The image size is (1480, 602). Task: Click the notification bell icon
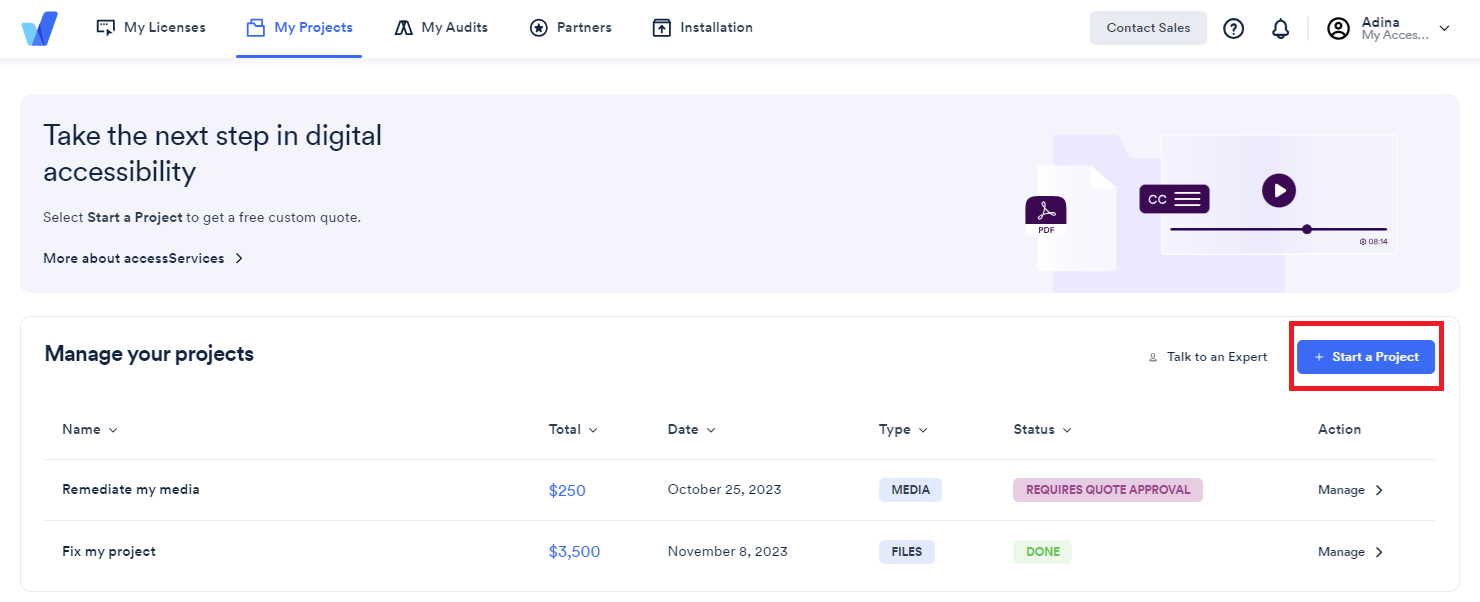[x=1280, y=28]
